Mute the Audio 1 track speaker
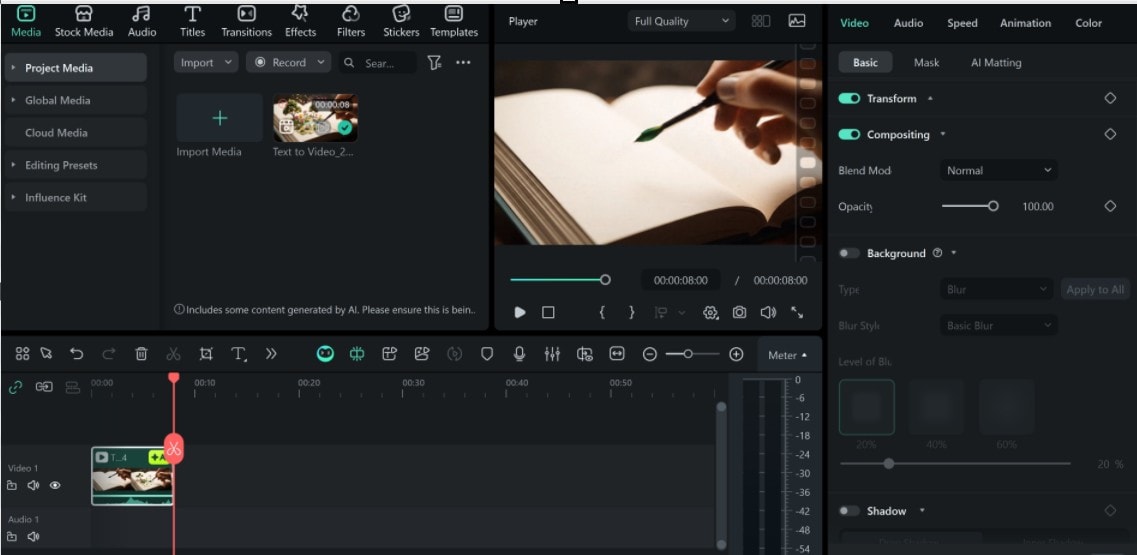Viewport: 1137px width, 555px height. pyautogui.click(x=33, y=537)
